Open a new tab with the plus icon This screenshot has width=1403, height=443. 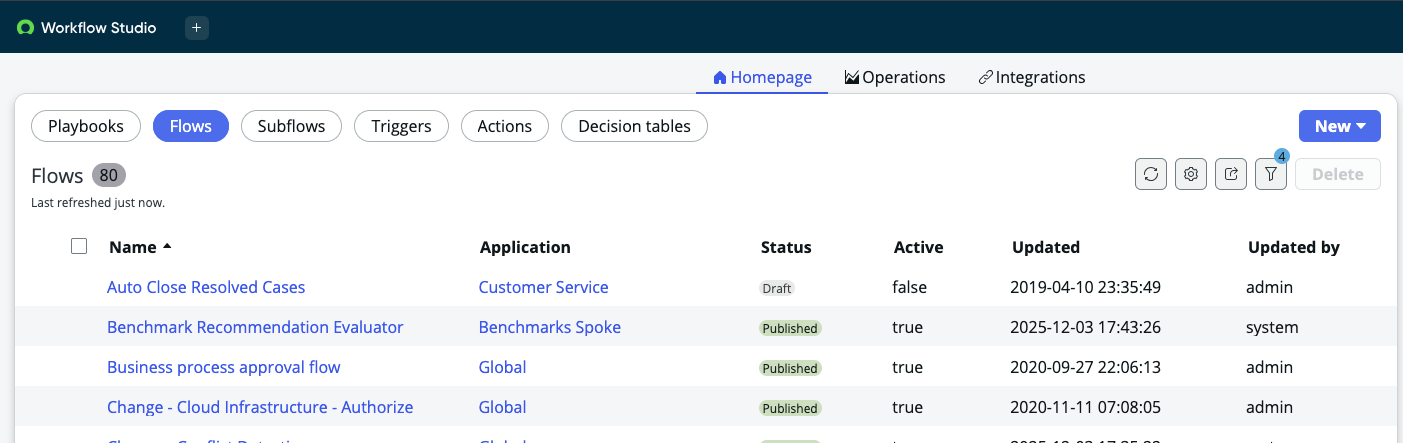[197, 28]
